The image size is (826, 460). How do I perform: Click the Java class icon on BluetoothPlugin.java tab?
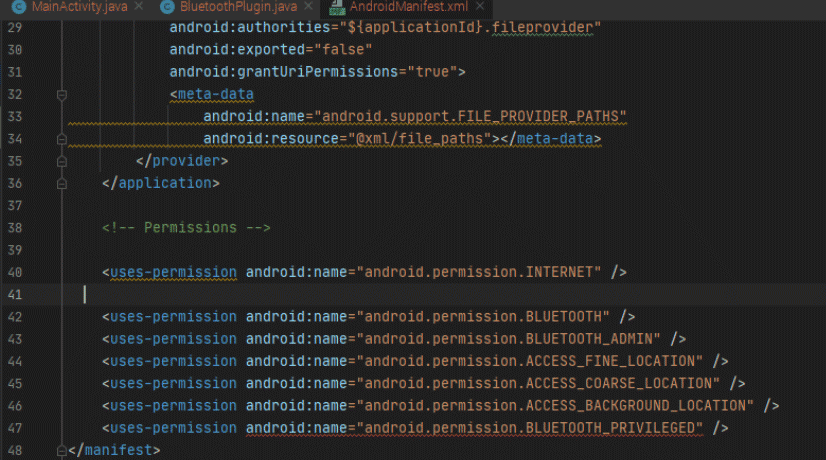click(x=168, y=7)
